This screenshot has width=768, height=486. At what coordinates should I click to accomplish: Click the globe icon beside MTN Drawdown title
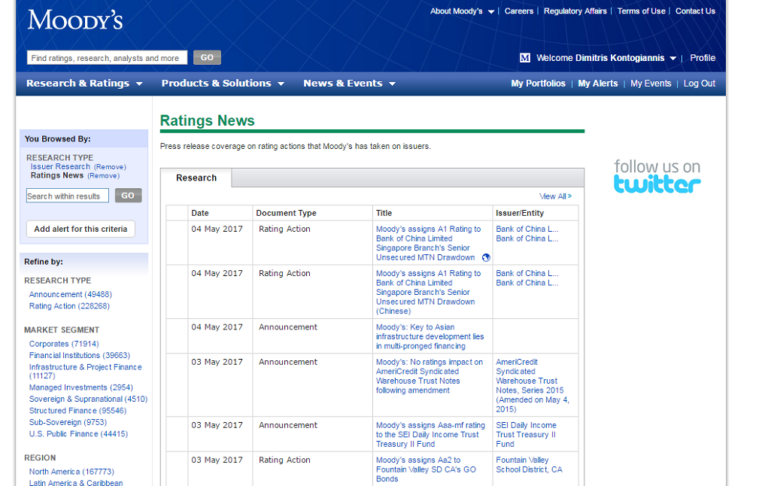pos(486,258)
